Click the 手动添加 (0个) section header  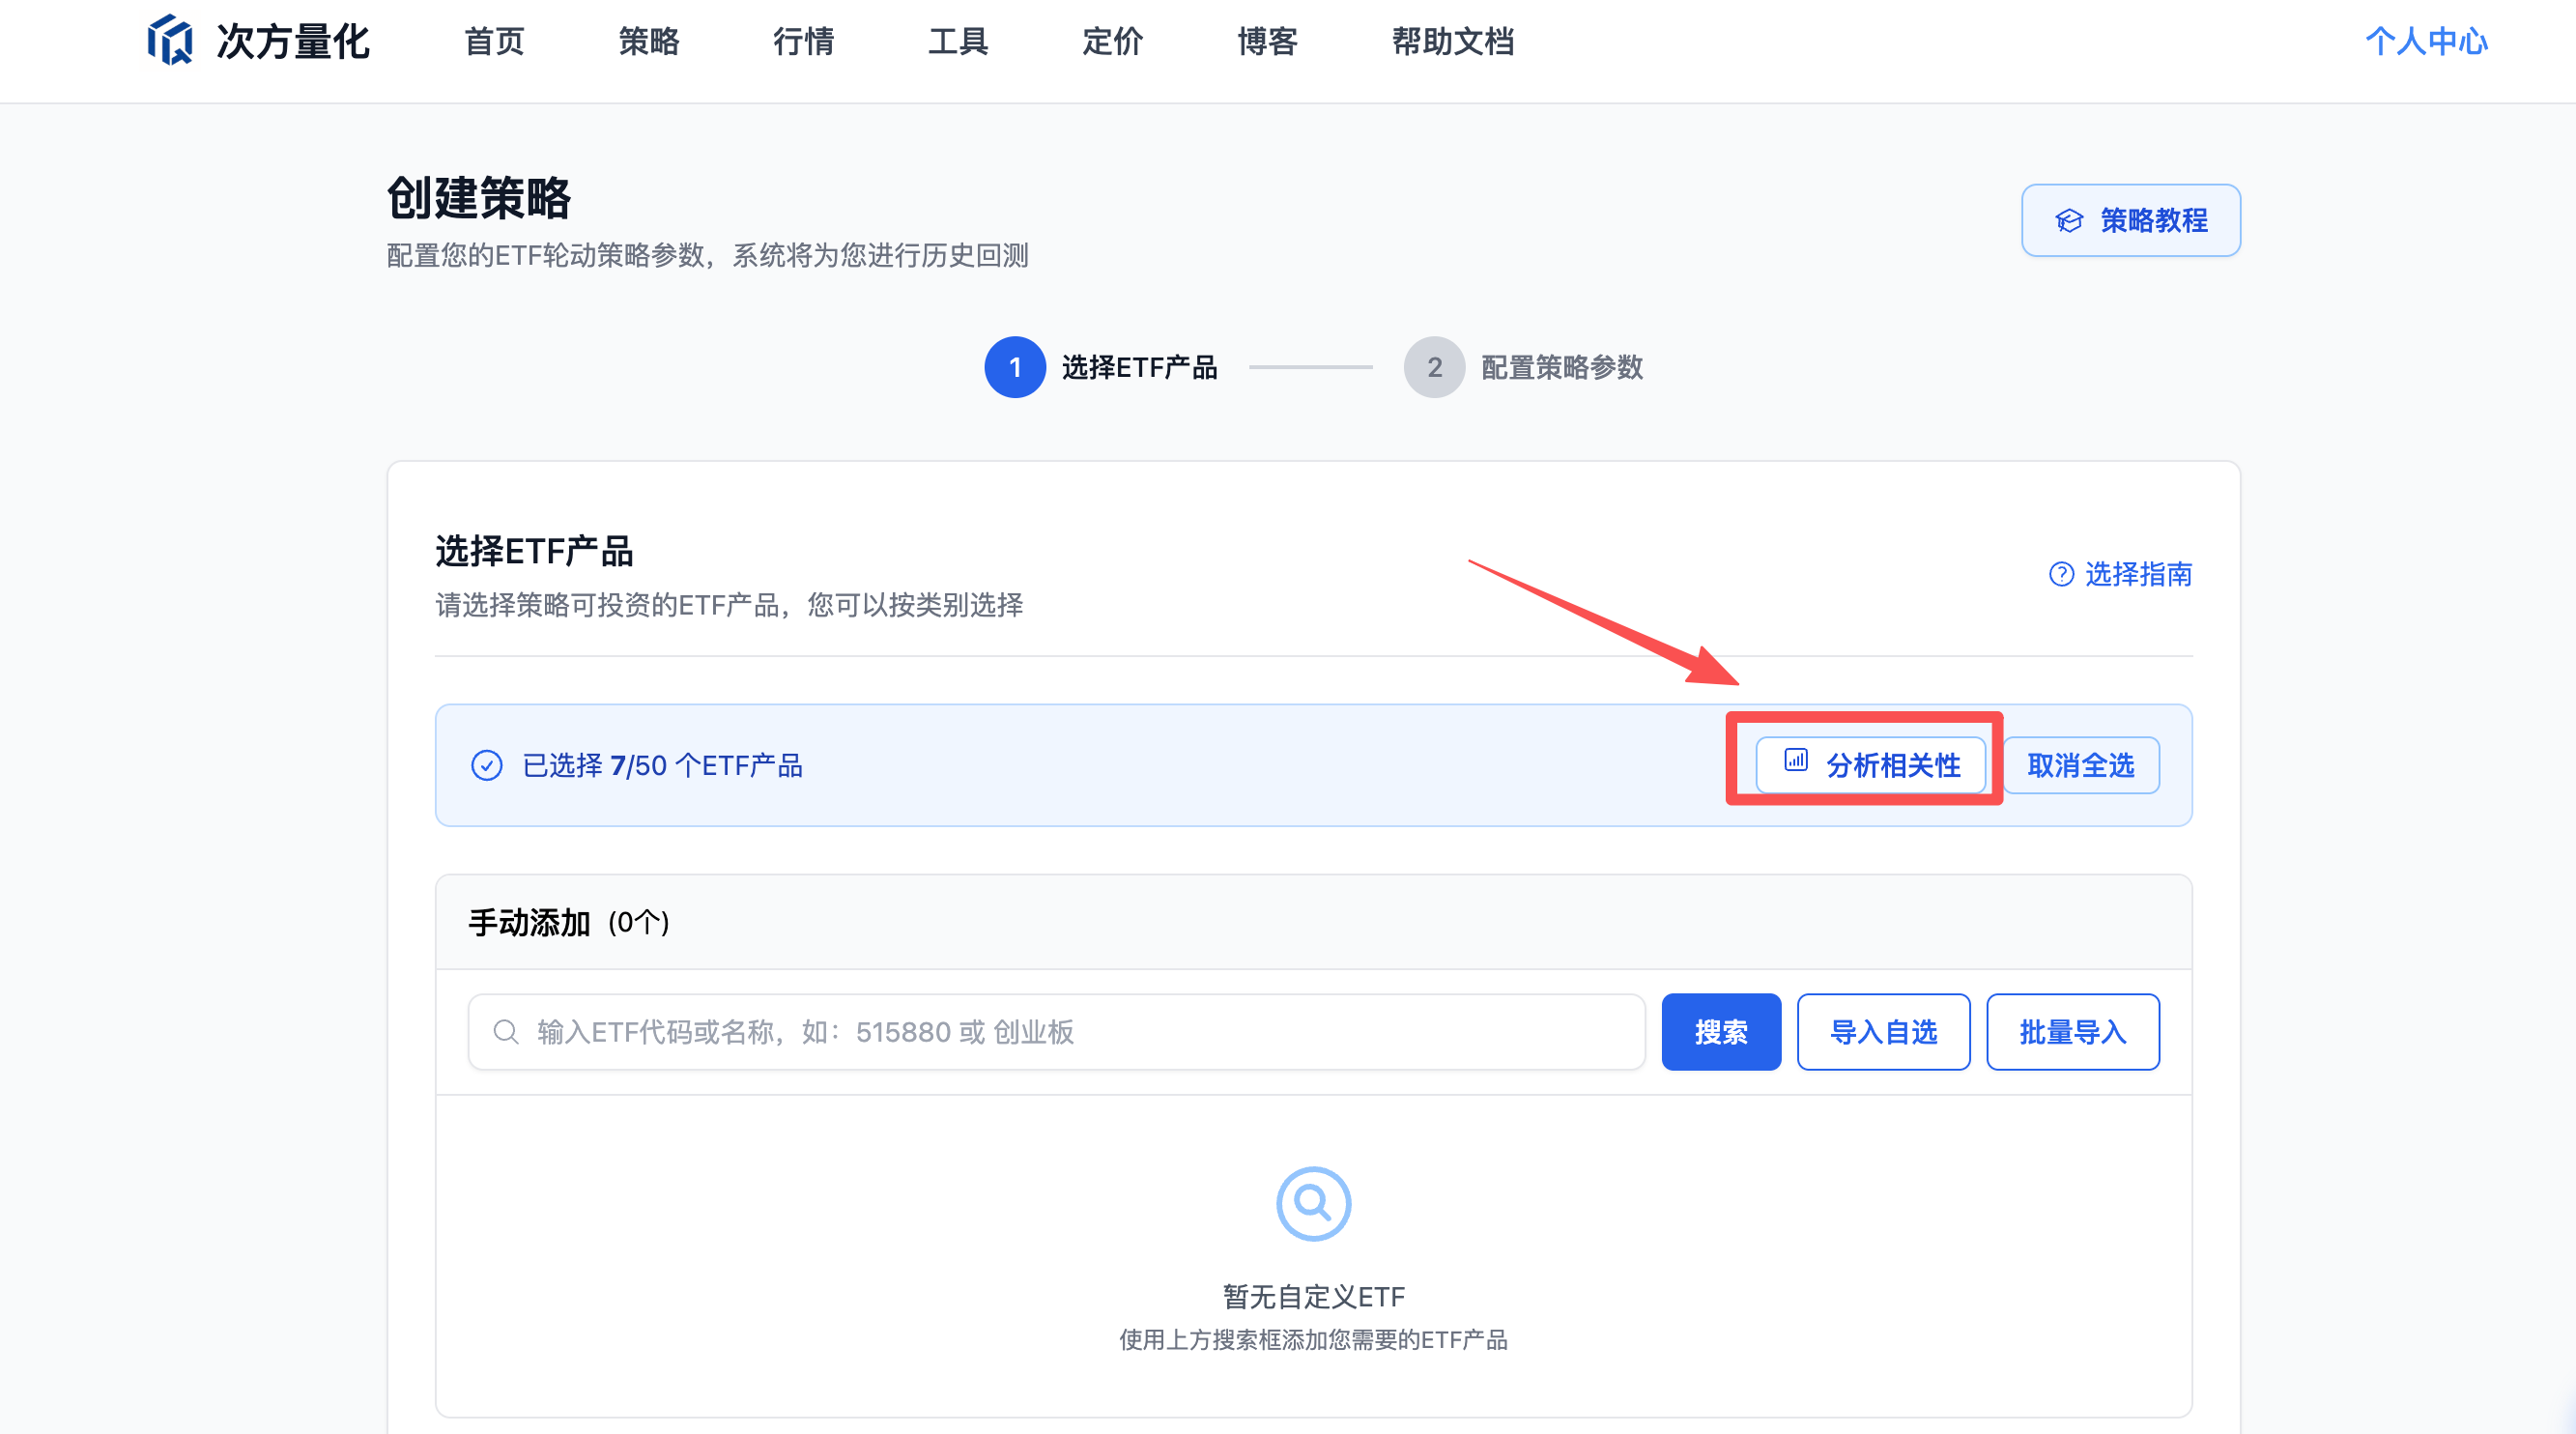pyautogui.click(x=1314, y=922)
